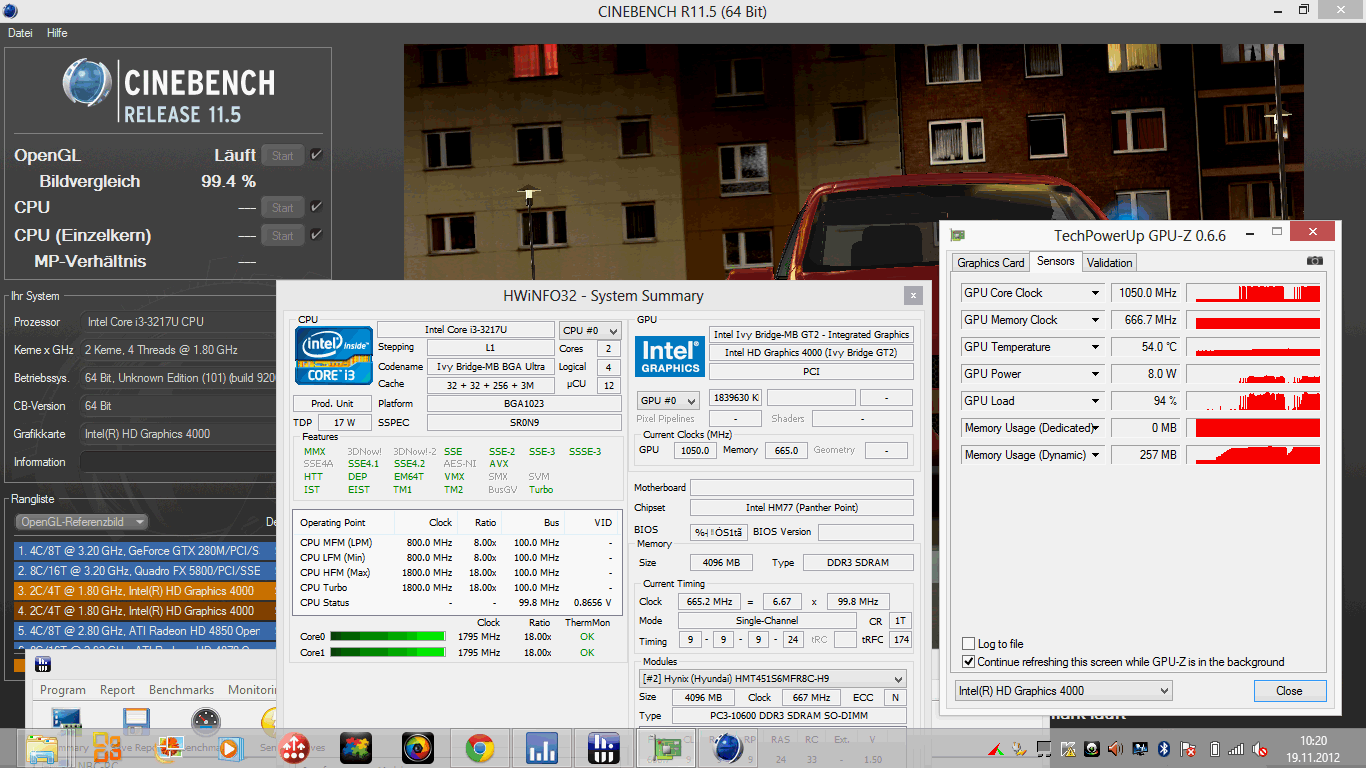Open the colorful puzzle piece app in taskbar
Image resolution: width=1366 pixels, height=768 pixels.
pos(356,748)
